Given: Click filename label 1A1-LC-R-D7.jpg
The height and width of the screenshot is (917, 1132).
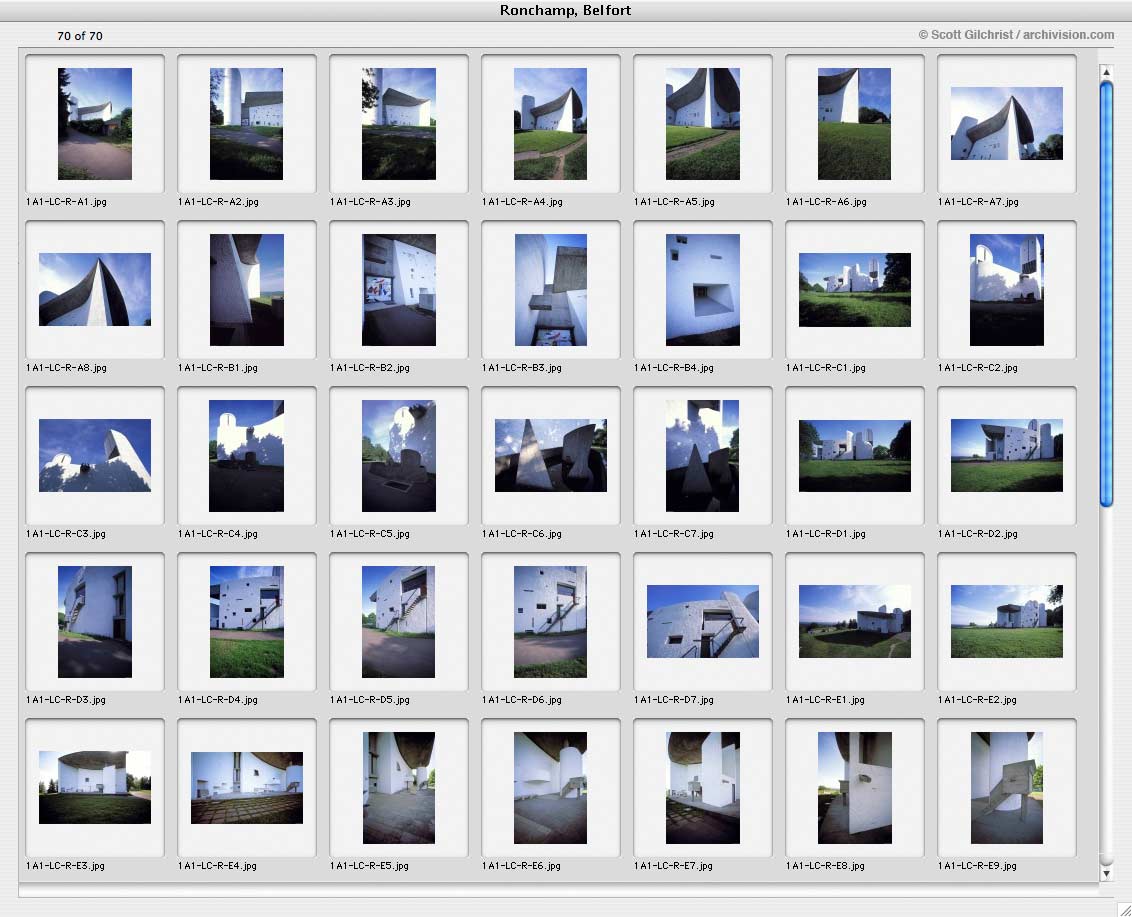Looking at the screenshot, I should 674,700.
